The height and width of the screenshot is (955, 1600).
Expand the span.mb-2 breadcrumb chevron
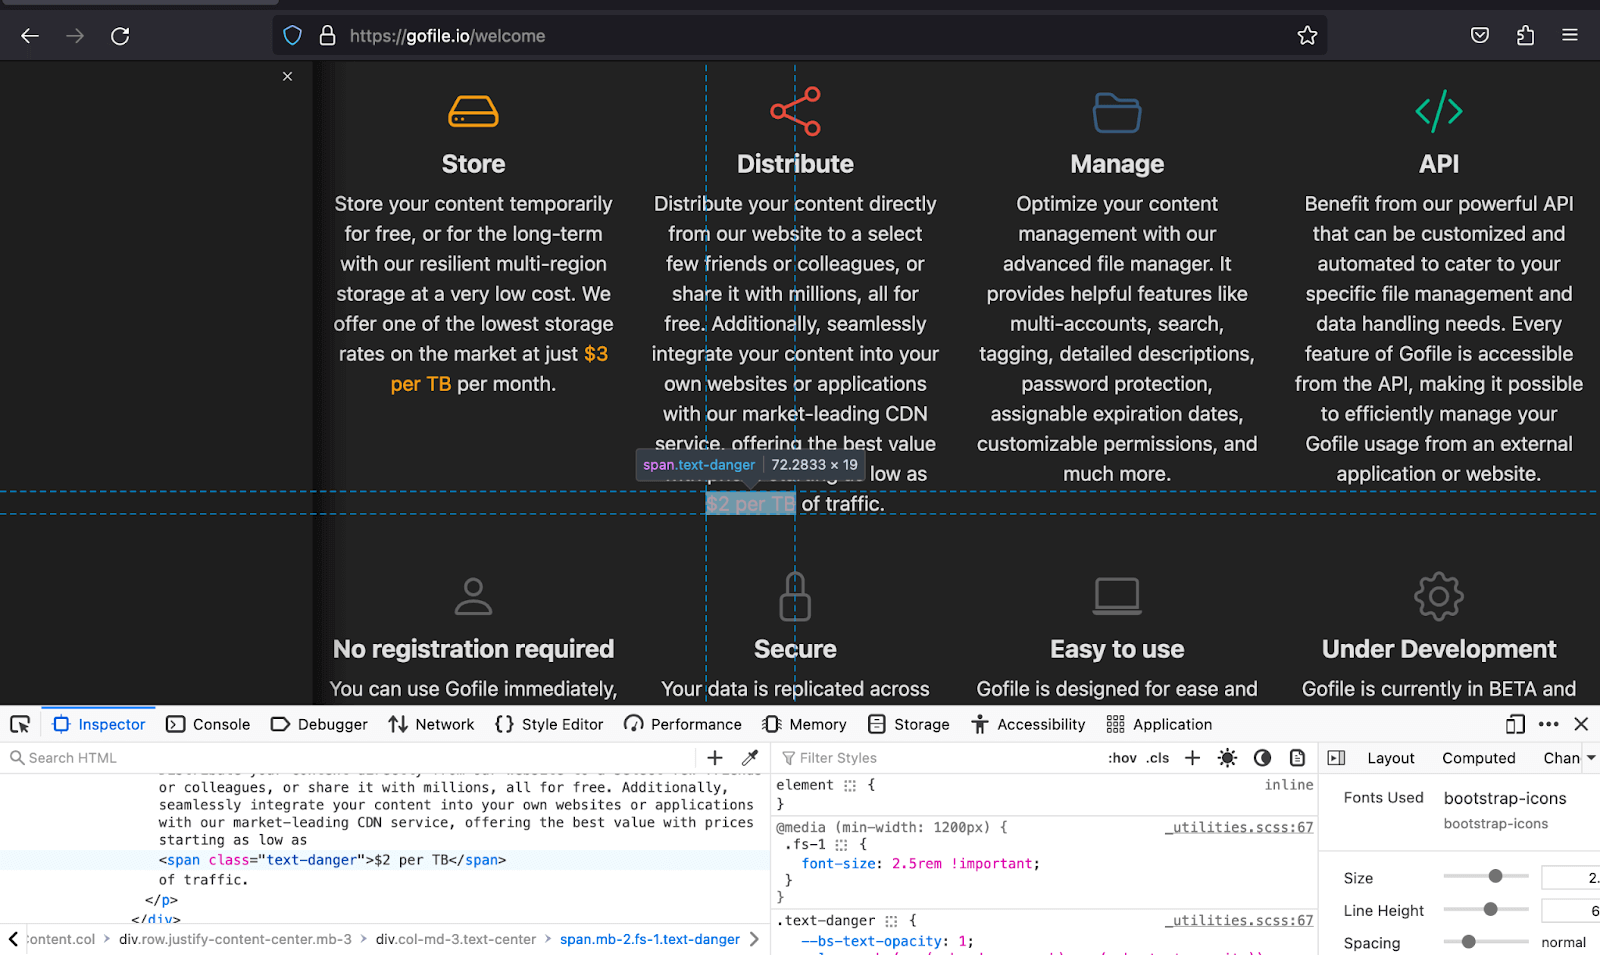[752, 939]
